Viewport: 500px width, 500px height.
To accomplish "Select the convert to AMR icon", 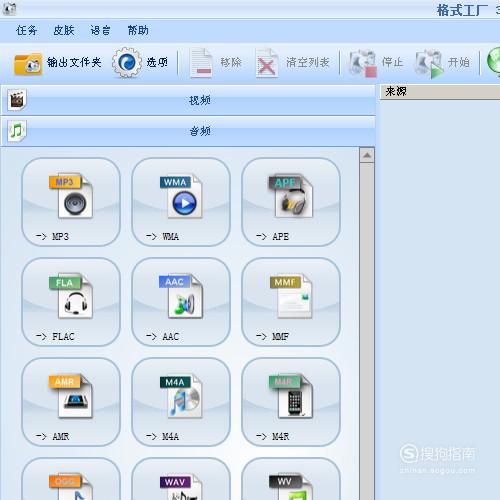I will pos(71,402).
